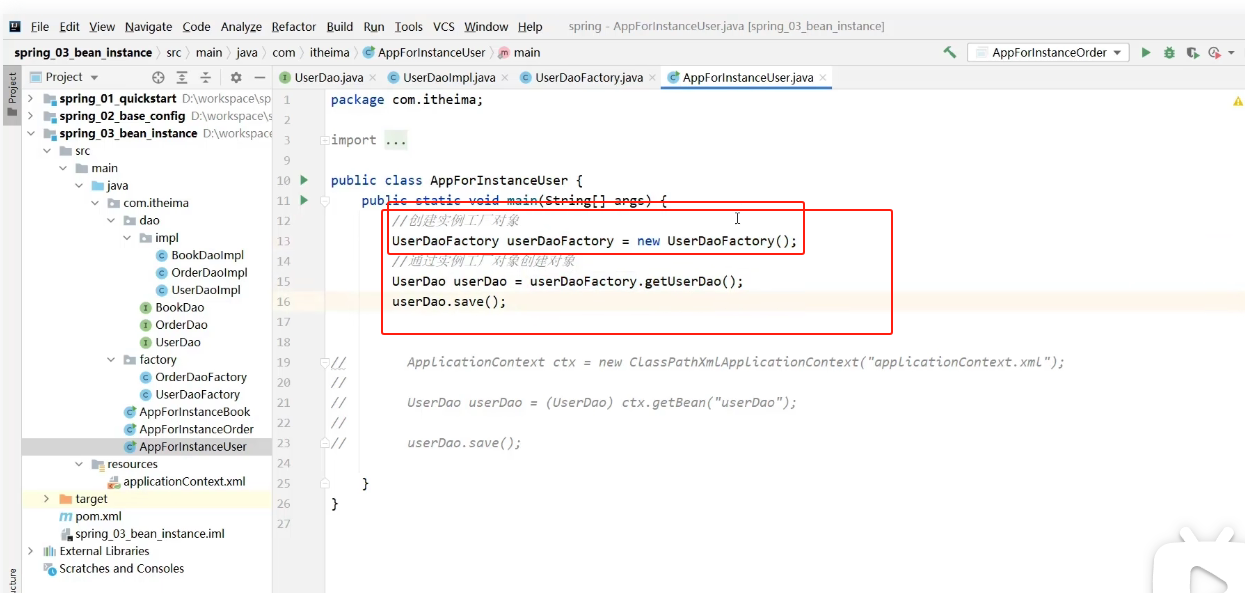Viewport: 1245px width, 593px height.
Task: Start debugging with the bug icon
Action: coord(1169,52)
